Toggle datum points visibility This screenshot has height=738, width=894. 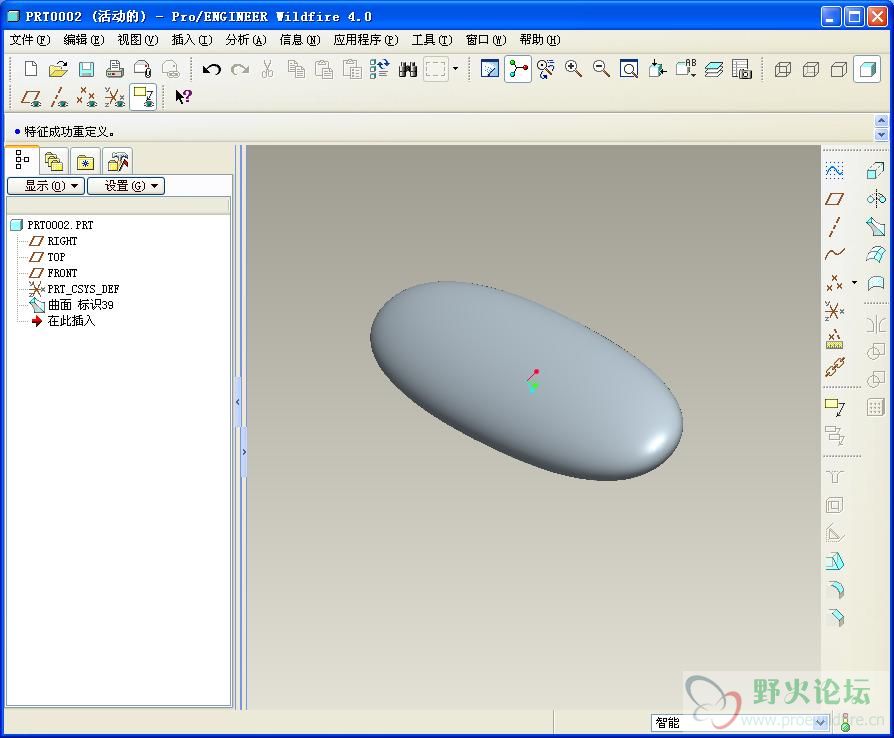click(87, 97)
